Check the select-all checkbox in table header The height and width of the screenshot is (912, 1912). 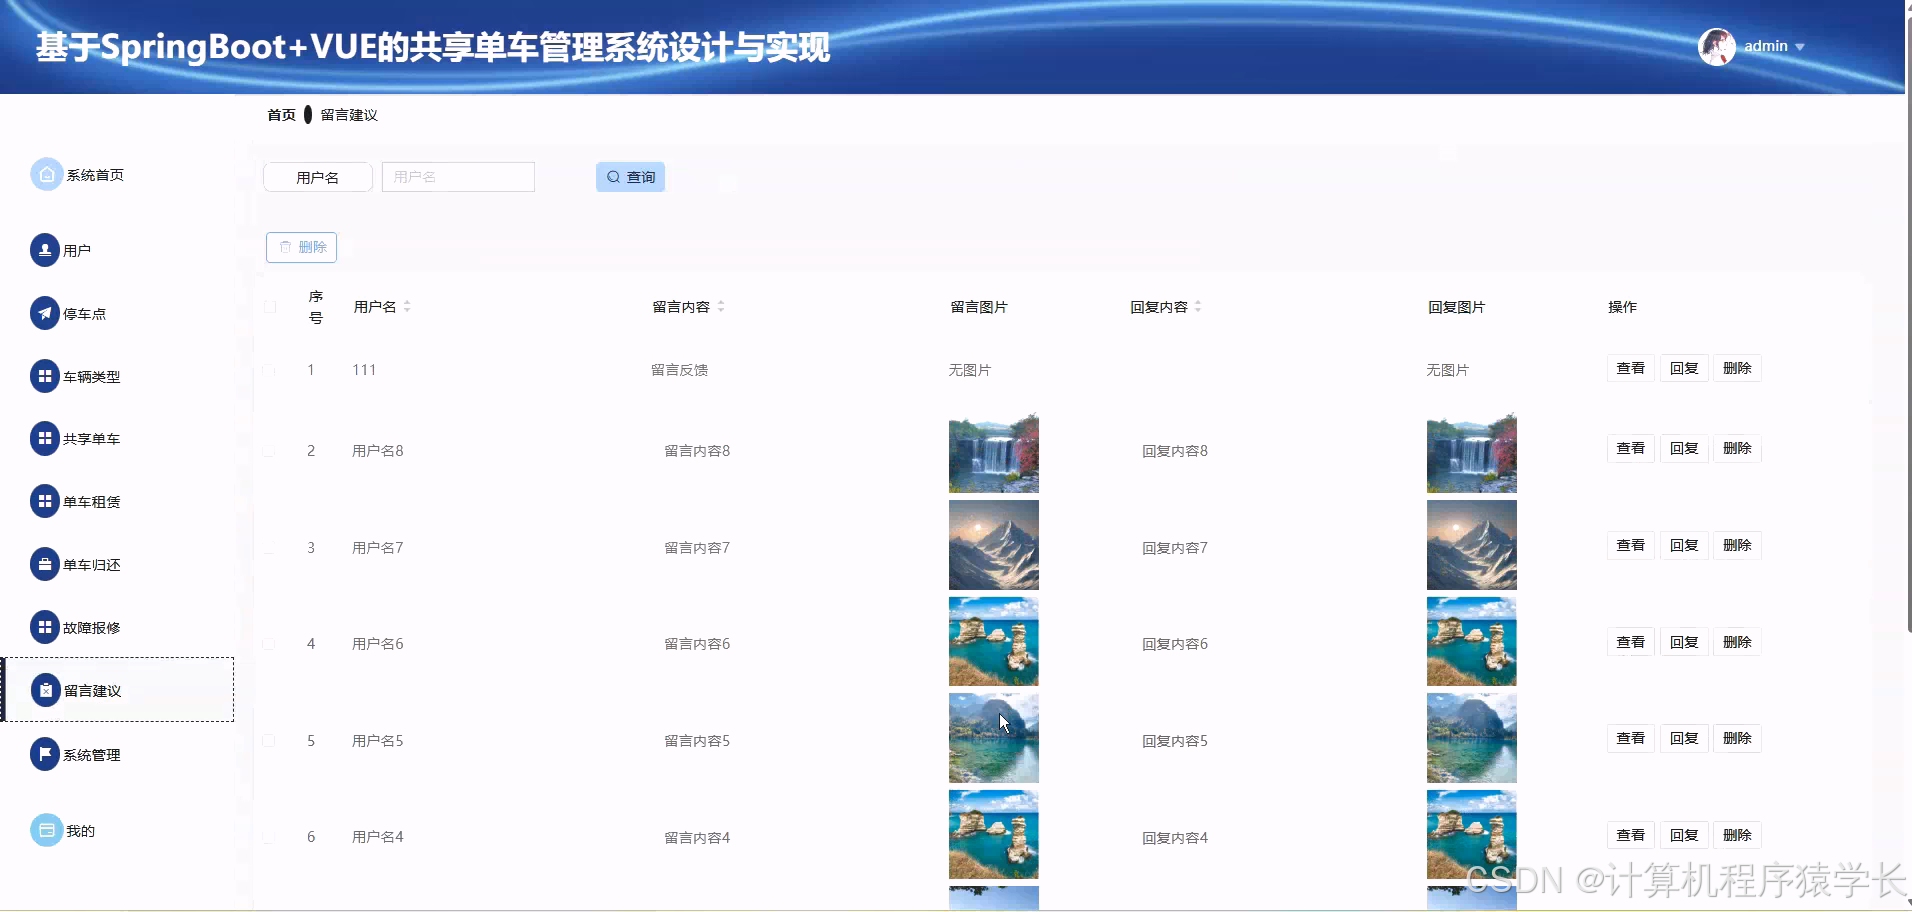tap(268, 306)
